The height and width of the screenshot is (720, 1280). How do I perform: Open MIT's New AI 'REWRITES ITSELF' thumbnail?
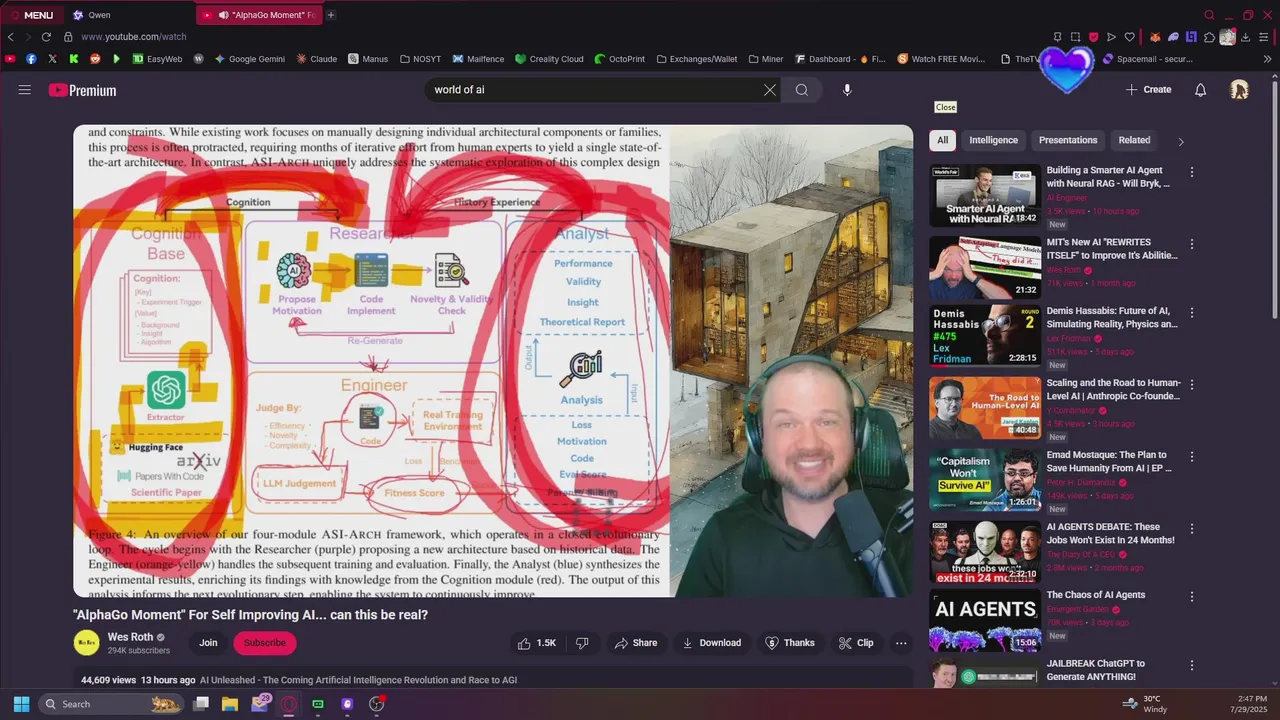[985, 268]
